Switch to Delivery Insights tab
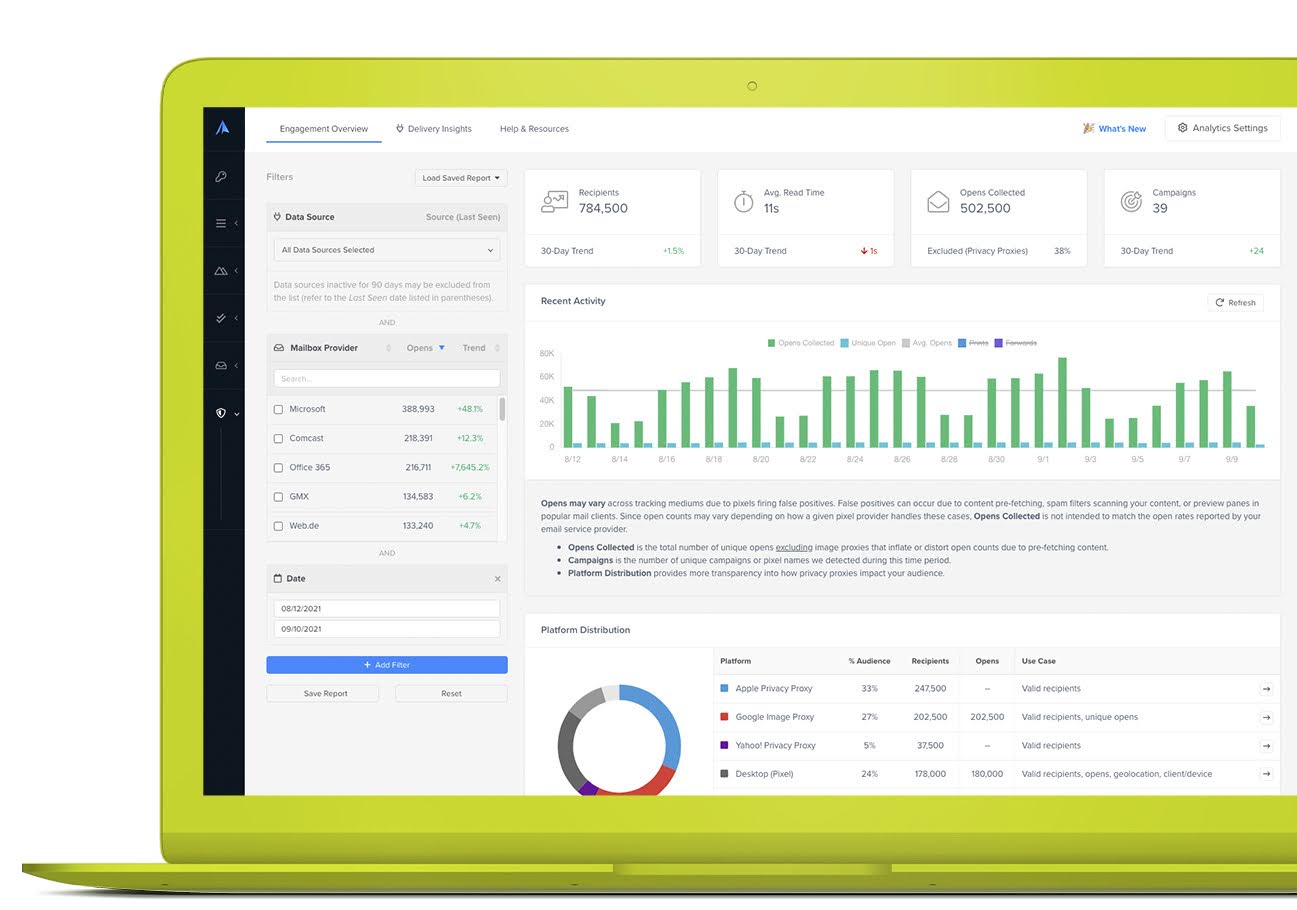This screenshot has width=1297, height=910. pyautogui.click(x=434, y=129)
